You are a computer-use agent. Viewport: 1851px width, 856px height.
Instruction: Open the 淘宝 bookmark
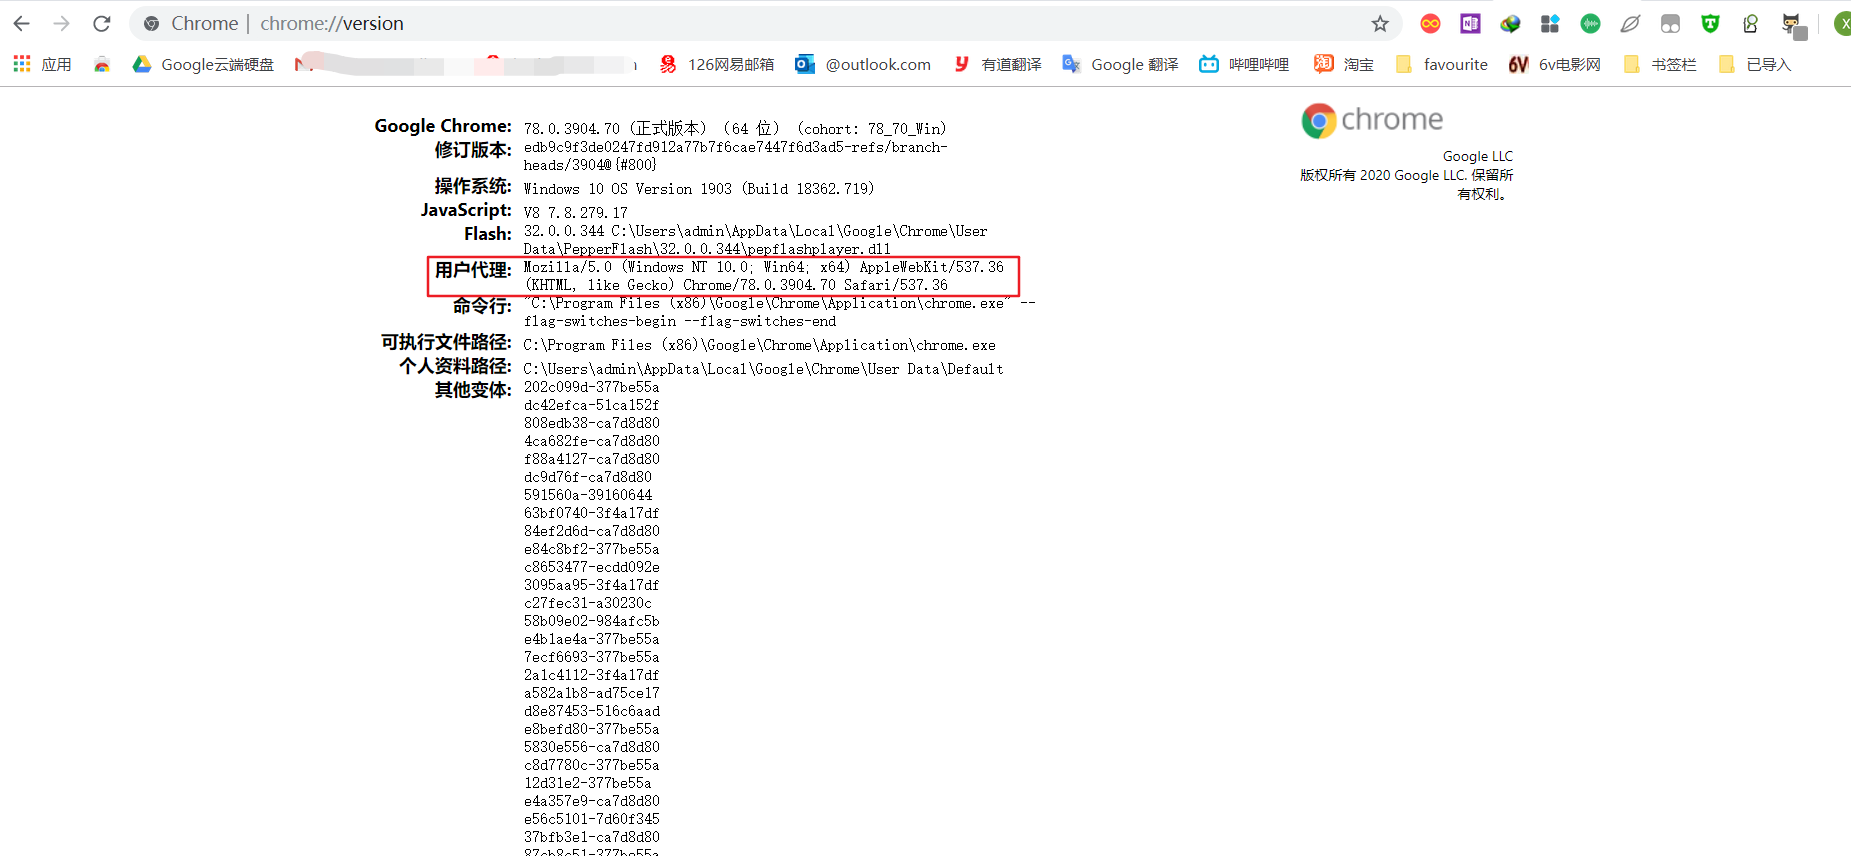(1344, 64)
